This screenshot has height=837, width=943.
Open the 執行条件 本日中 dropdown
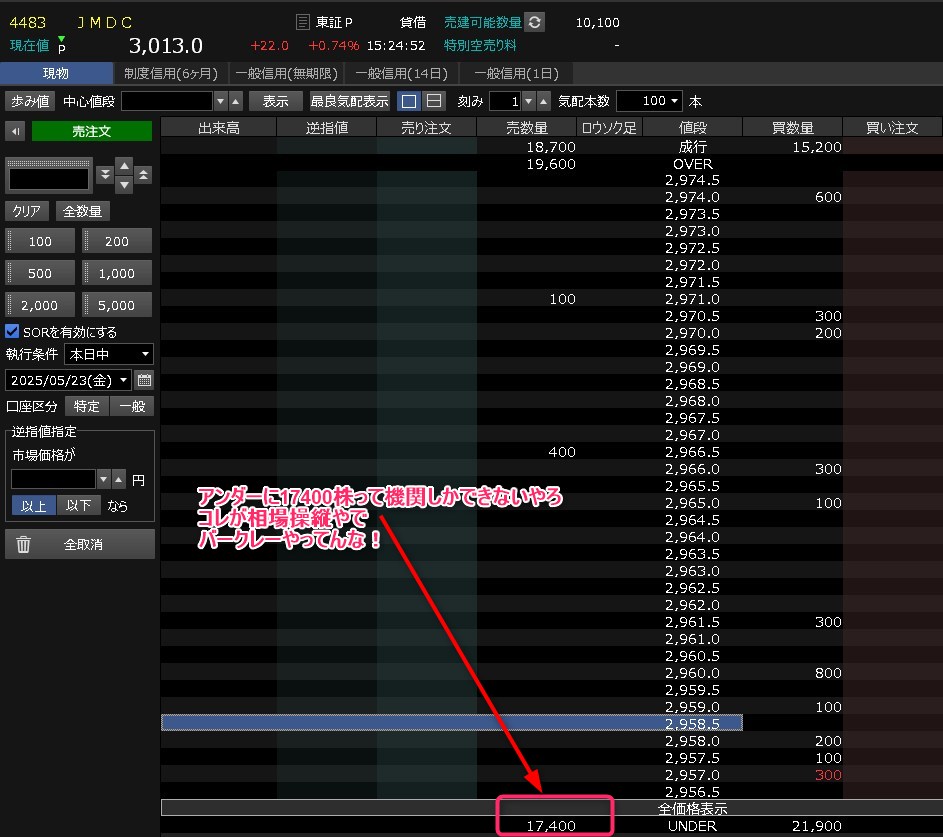[109, 354]
